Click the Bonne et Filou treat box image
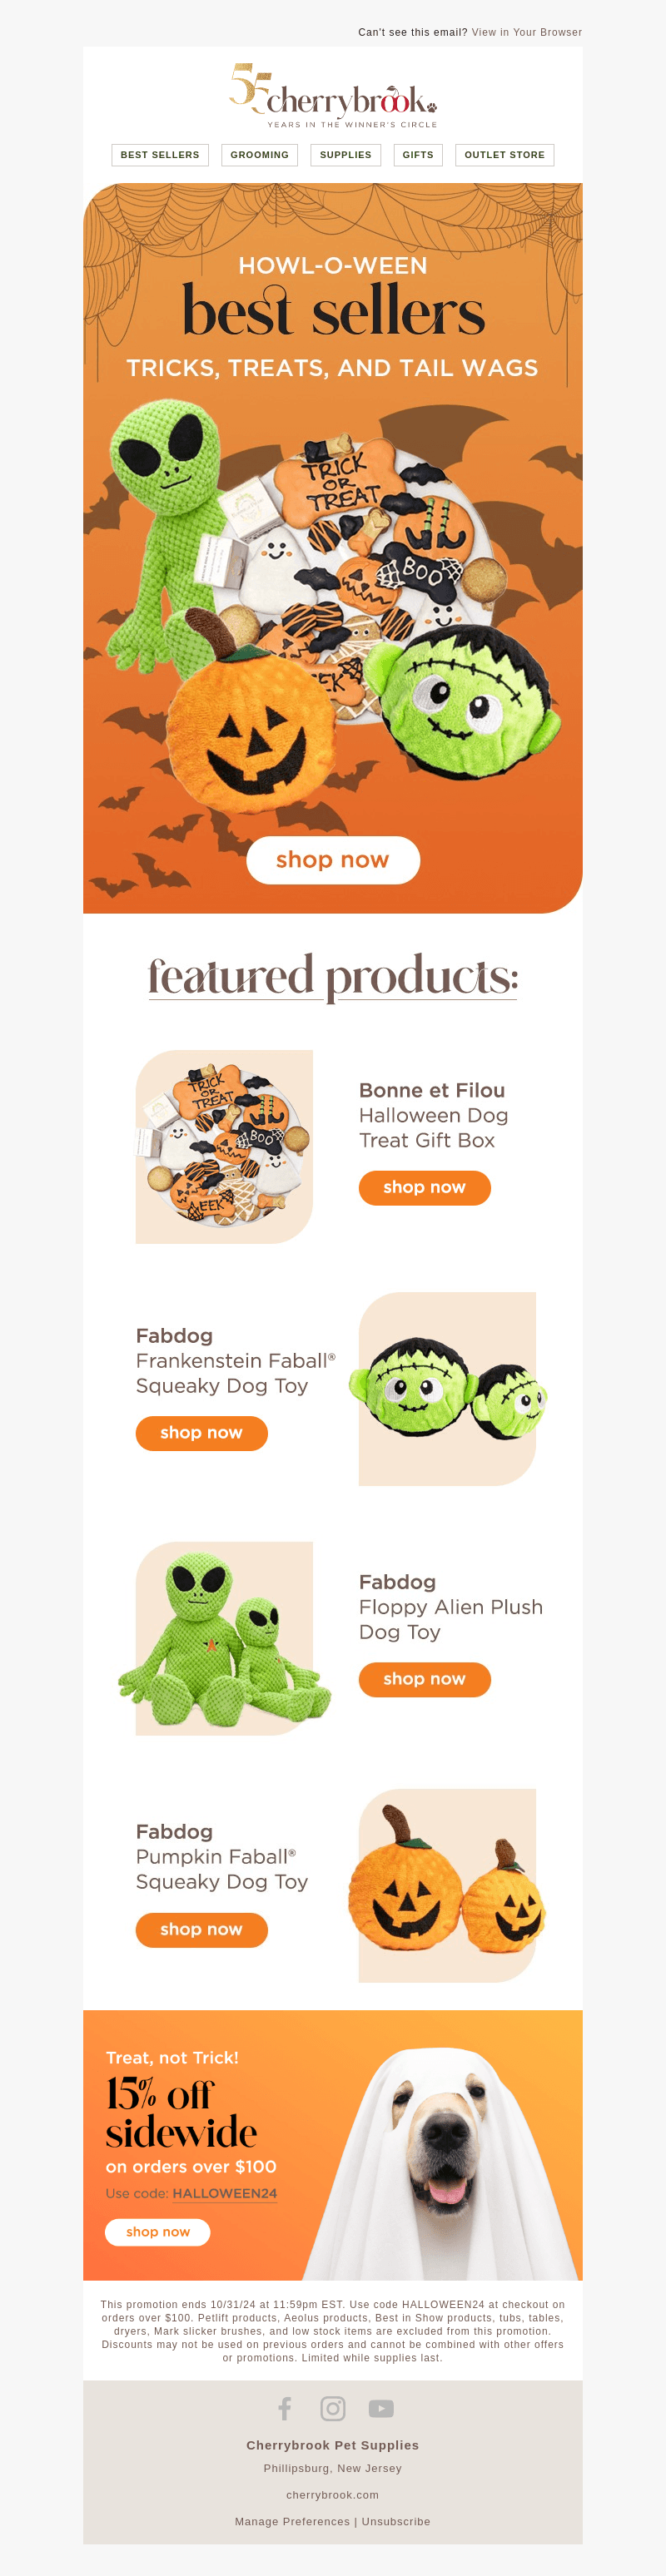This screenshot has width=666, height=2576. coord(225,1147)
